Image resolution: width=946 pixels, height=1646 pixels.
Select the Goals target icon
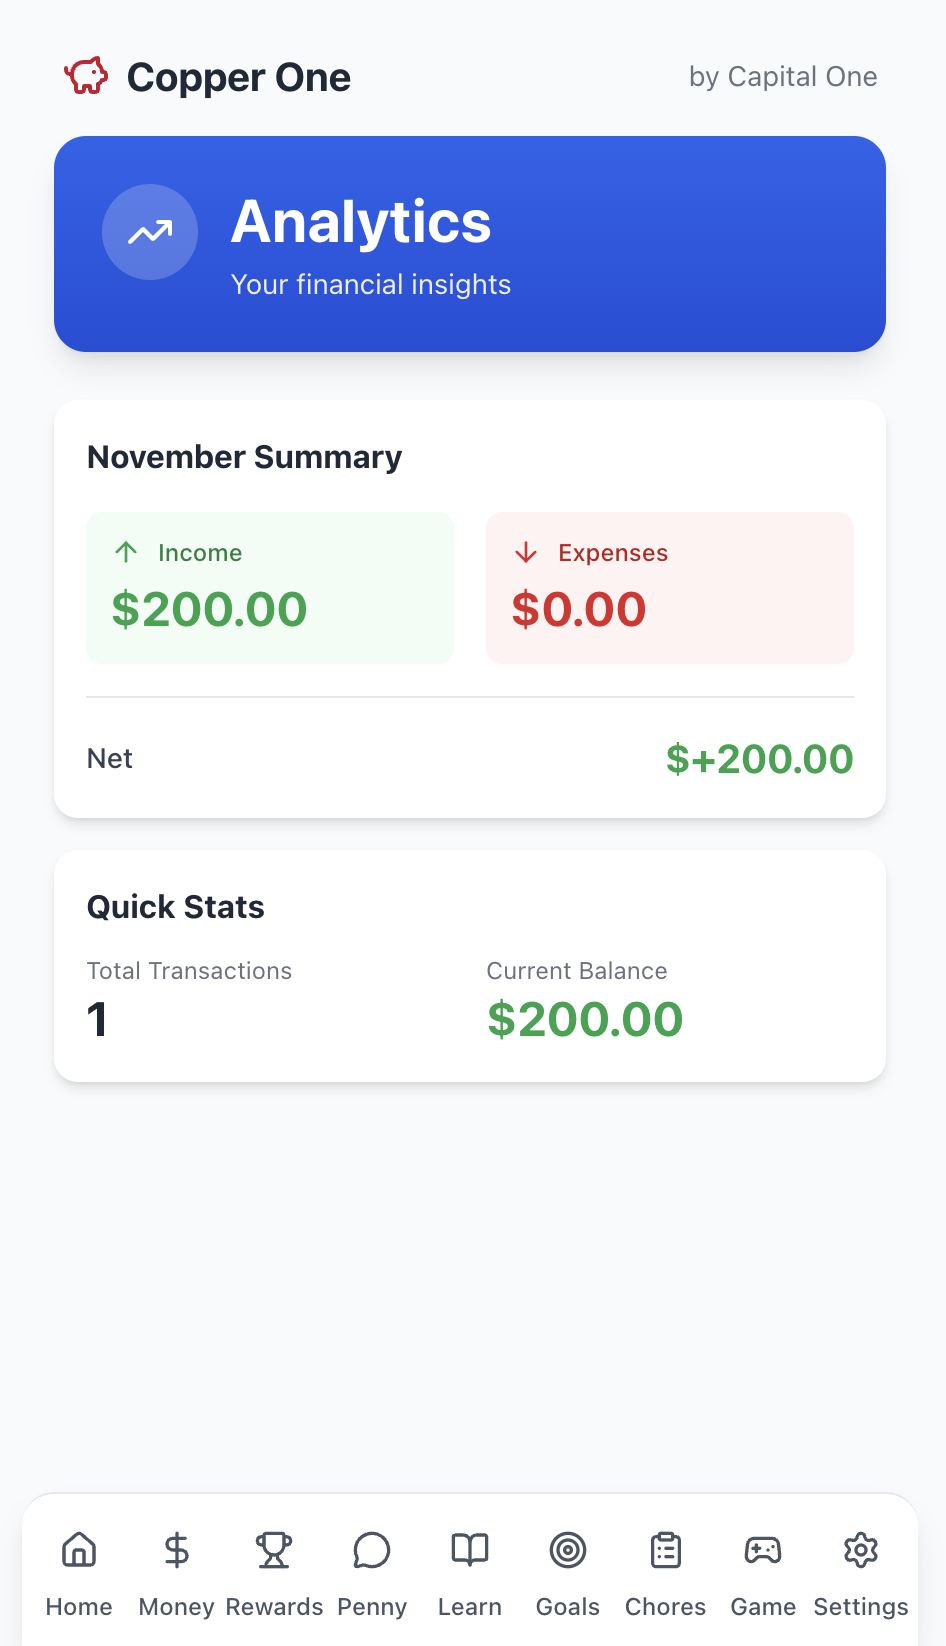tap(567, 1550)
